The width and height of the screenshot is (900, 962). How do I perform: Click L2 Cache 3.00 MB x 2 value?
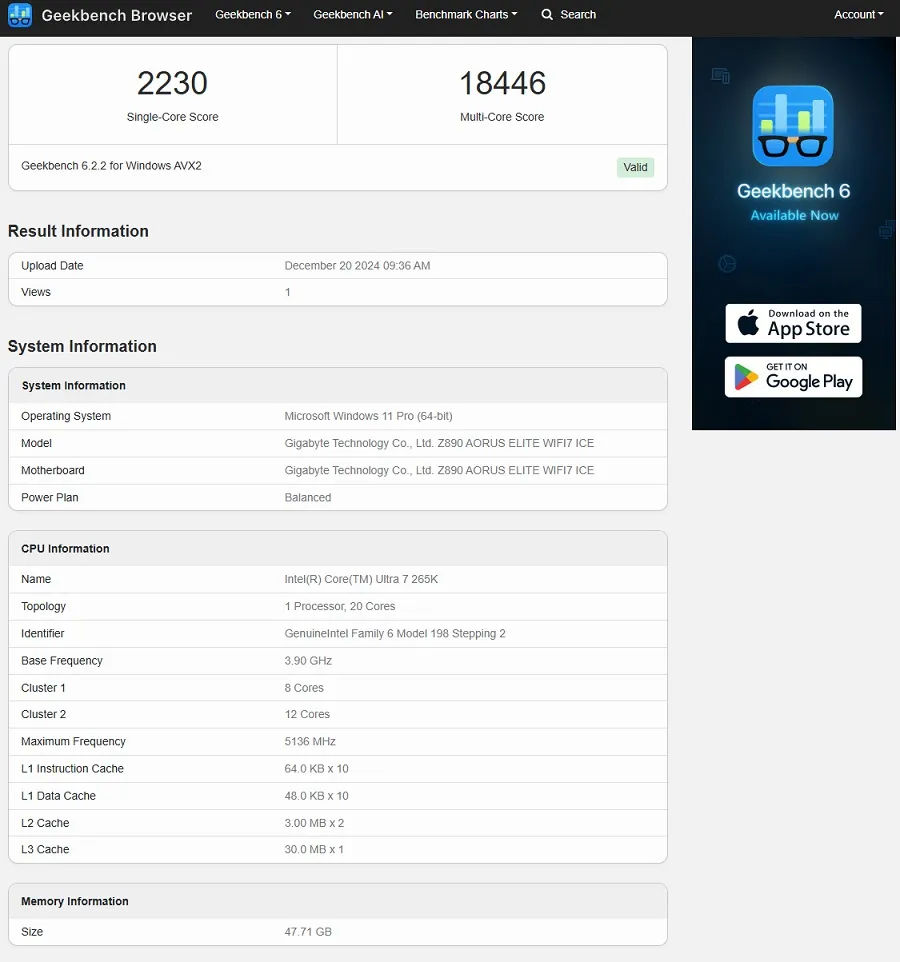click(x=314, y=823)
